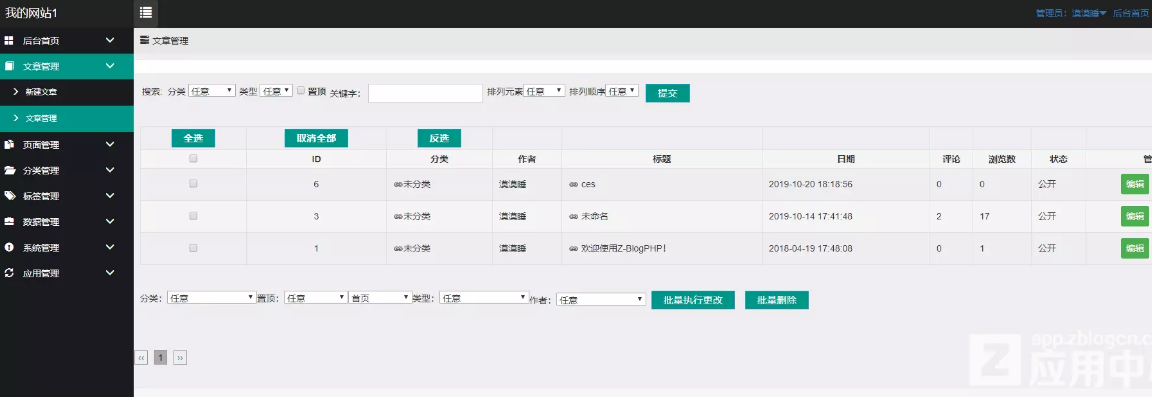Expand the 标签管理 sidebar chevron

click(x=109, y=196)
